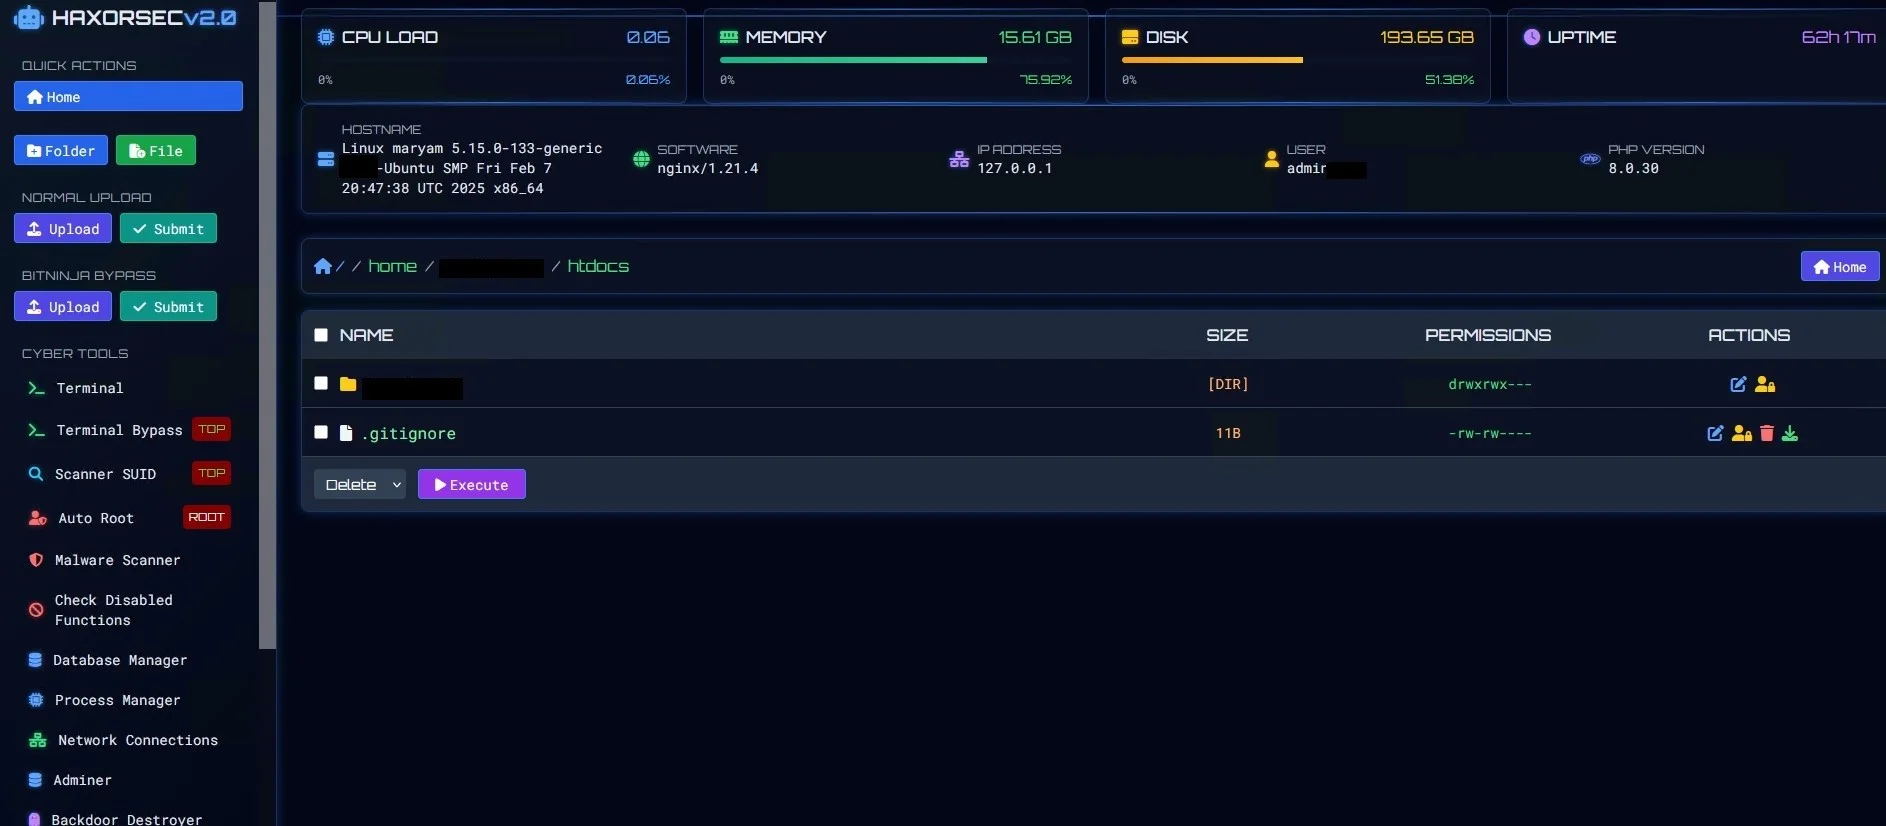Click the drwxrwx--- permissions value
Viewport: 1886px width, 826px height.
(x=1490, y=384)
